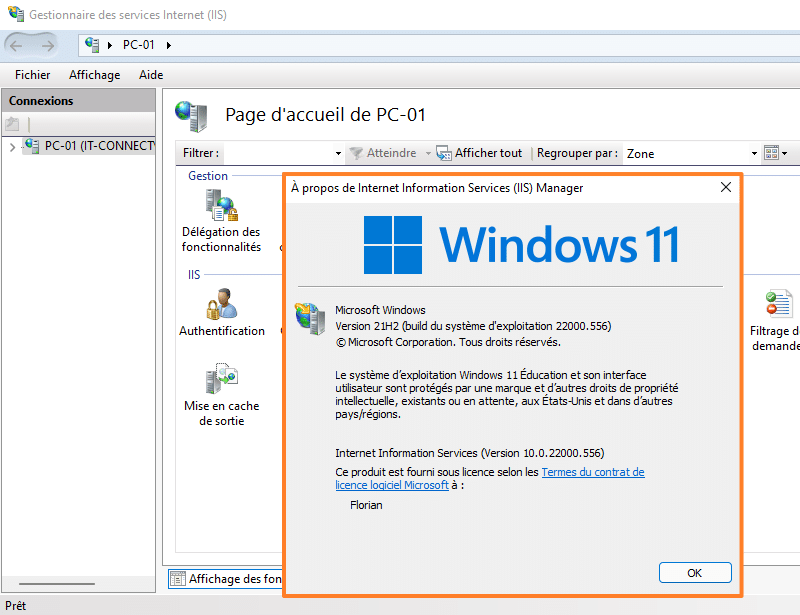Viewport: 800px width, 615px height.
Task: Open the Authentification feature icon
Action: (x=221, y=304)
